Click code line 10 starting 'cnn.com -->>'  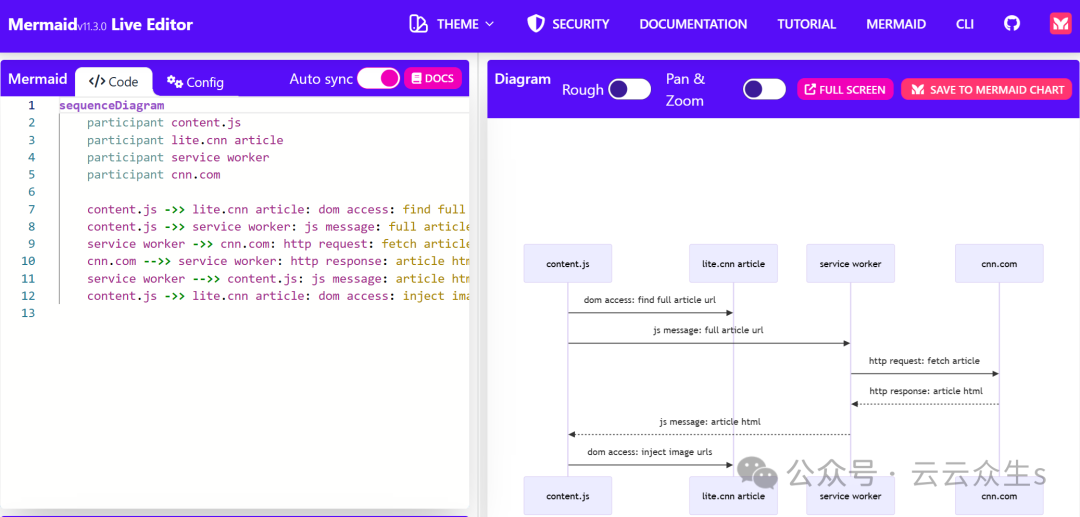tap(278, 261)
